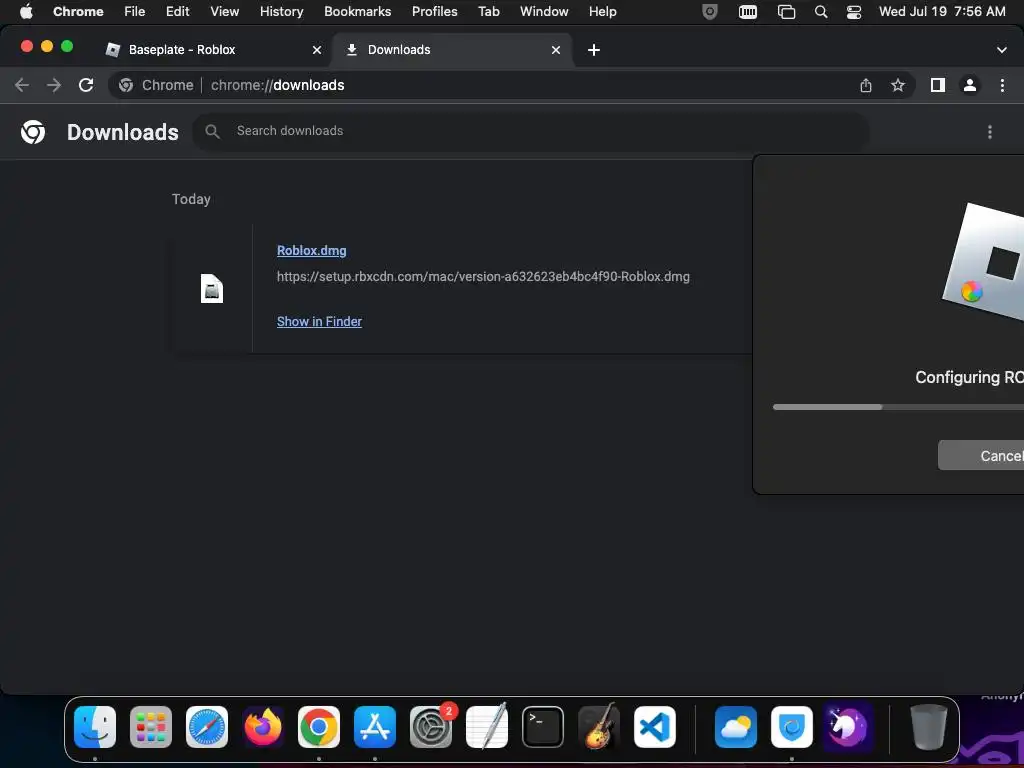Open the App Store from the dock
Viewport: 1024px width, 768px height.
(375, 727)
